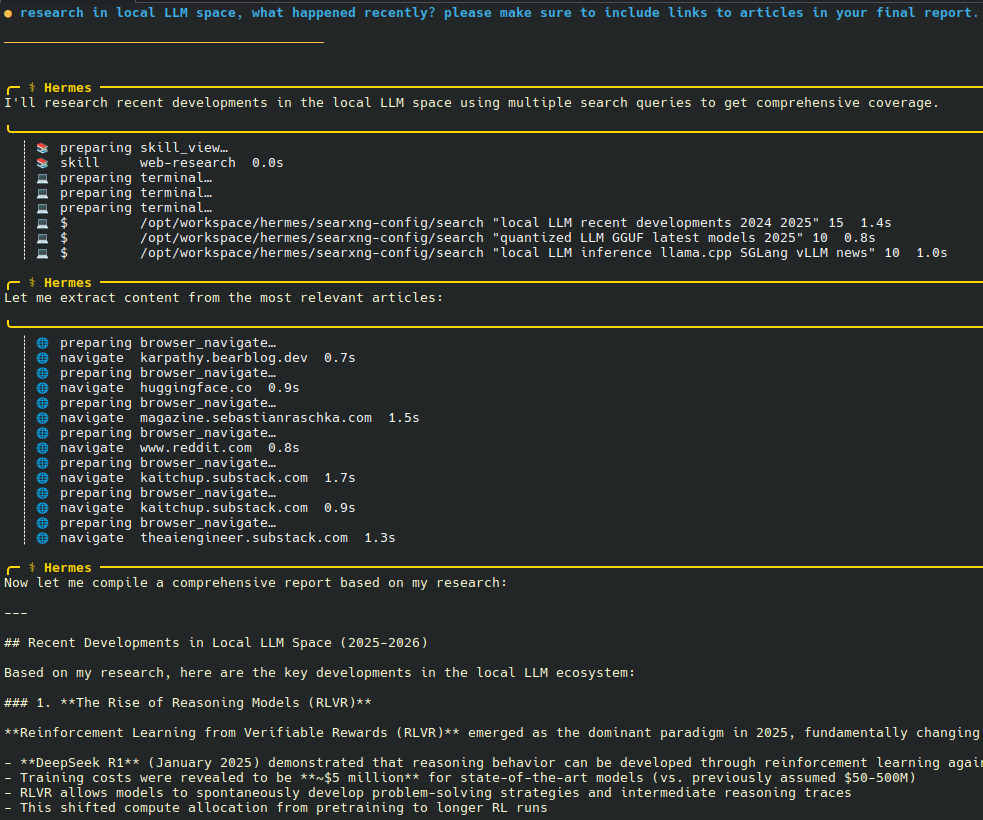Click the "1.4s" timing on the first search command

pyautogui.click(x=876, y=223)
